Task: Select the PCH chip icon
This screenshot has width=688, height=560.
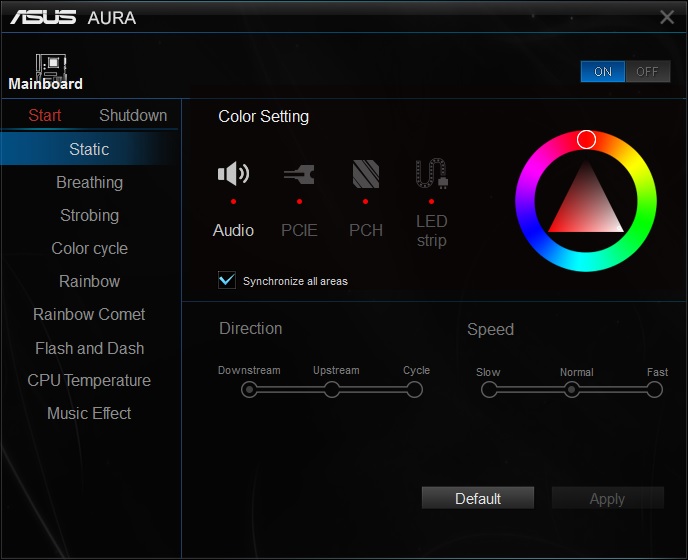Action: 366,174
